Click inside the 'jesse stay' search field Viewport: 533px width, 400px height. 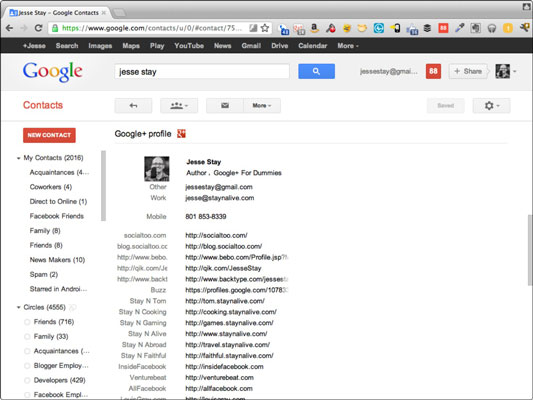click(202, 71)
